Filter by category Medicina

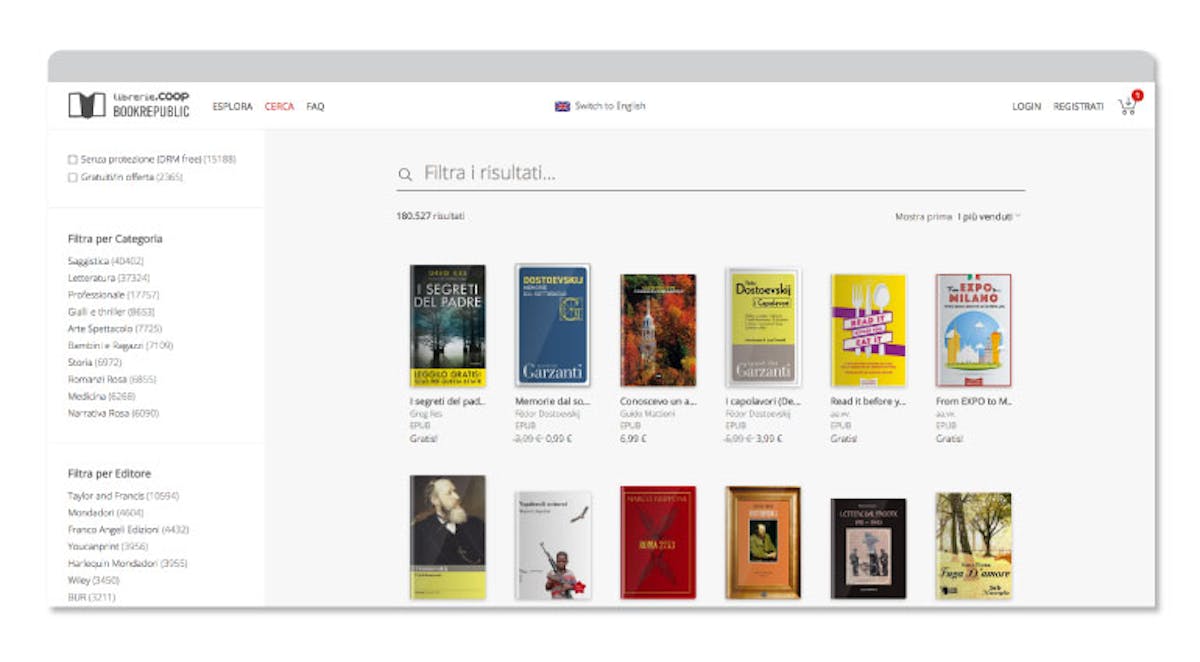coord(101,396)
